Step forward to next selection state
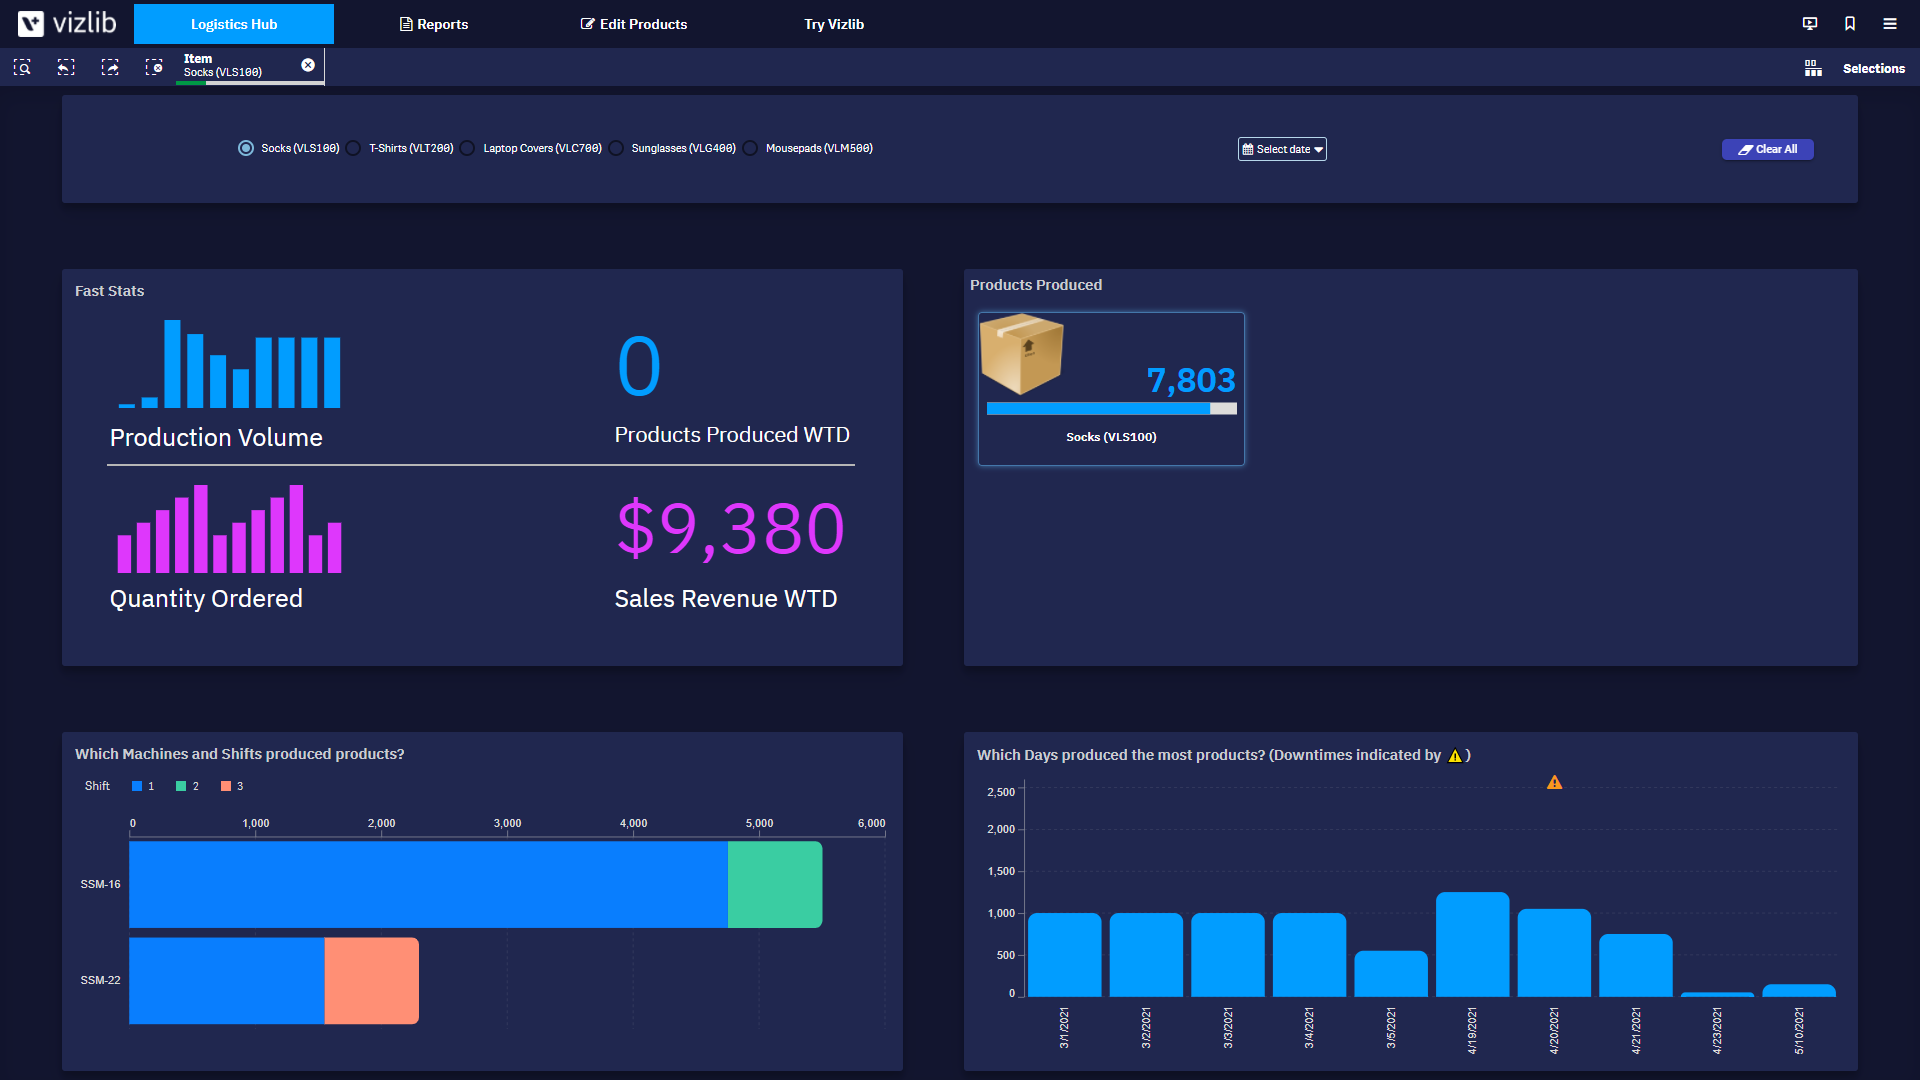Image resolution: width=1920 pixels, height=1080 pixels. (x=110, y=67)
